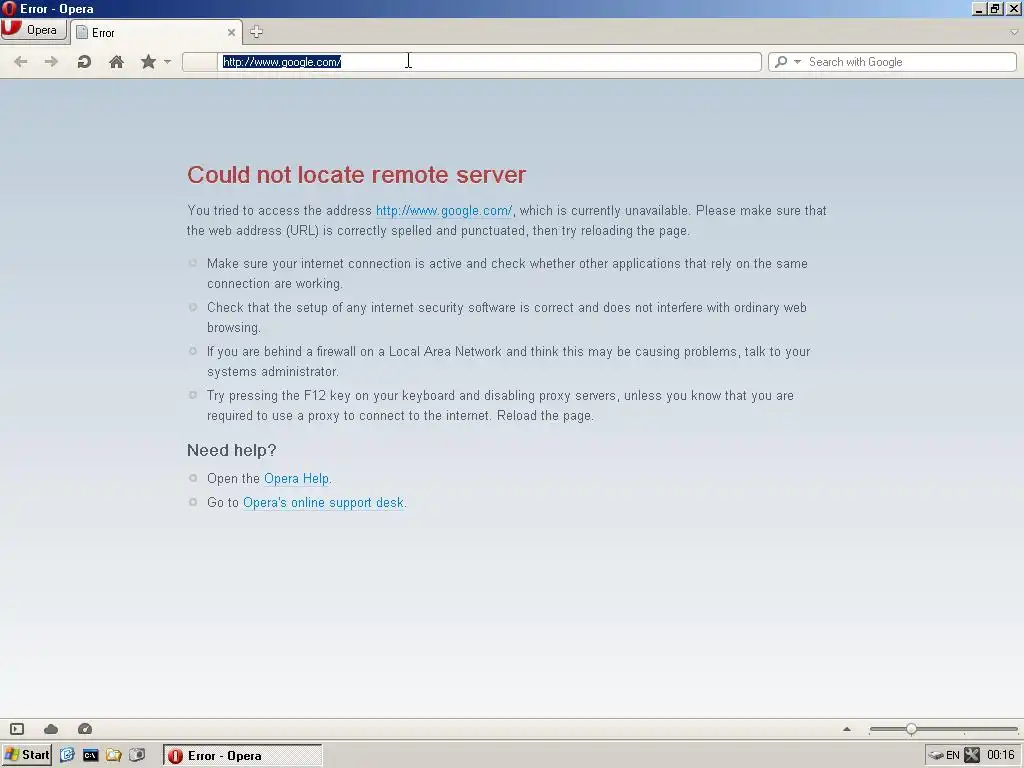The width and height of the screenshot is (1024, 768).
Task: Open a new tab with plus button
Action: point(256,31)
